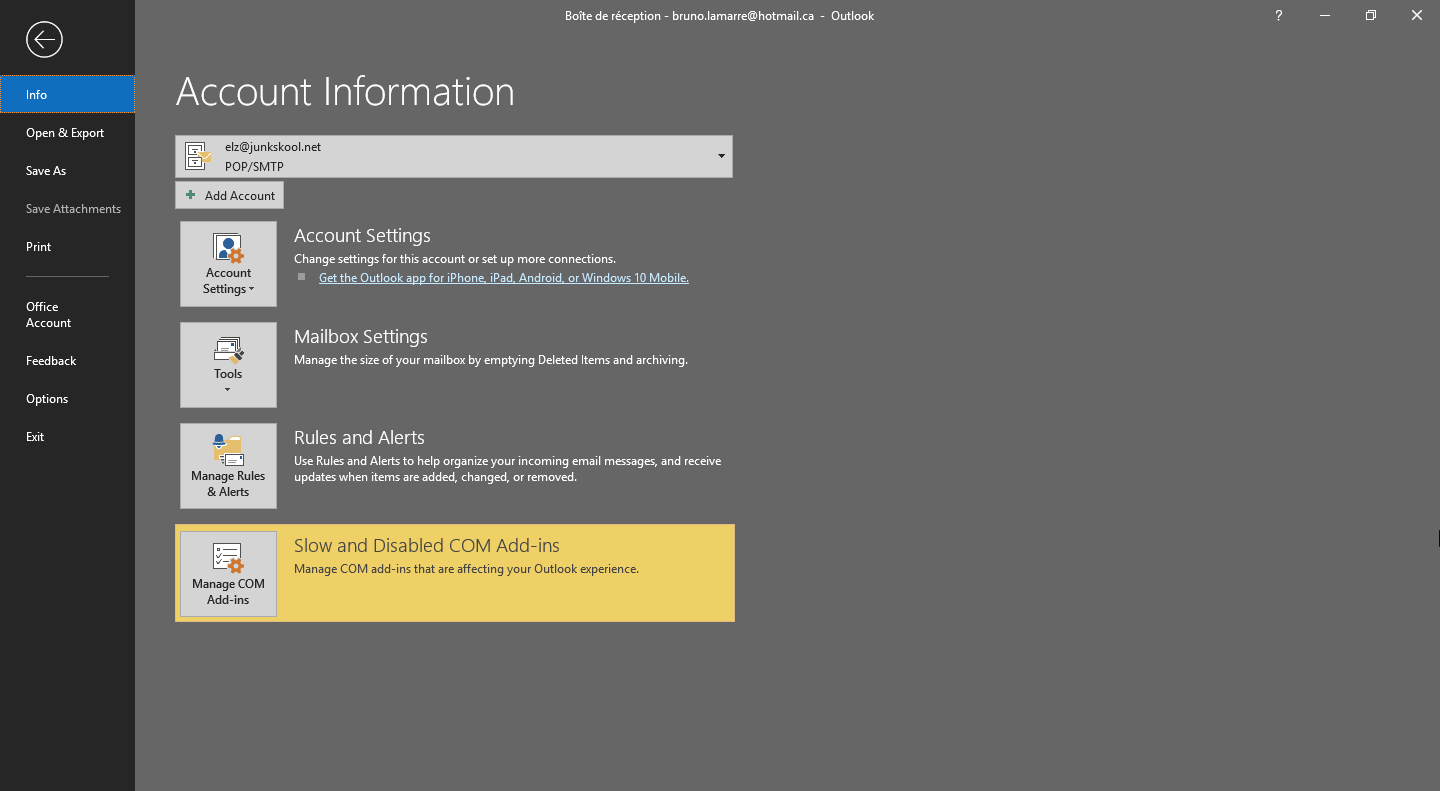Click the Account Settings heading text
Image resolution: width=1440 pixels, height=791 pixels.
tap(362, 236)
